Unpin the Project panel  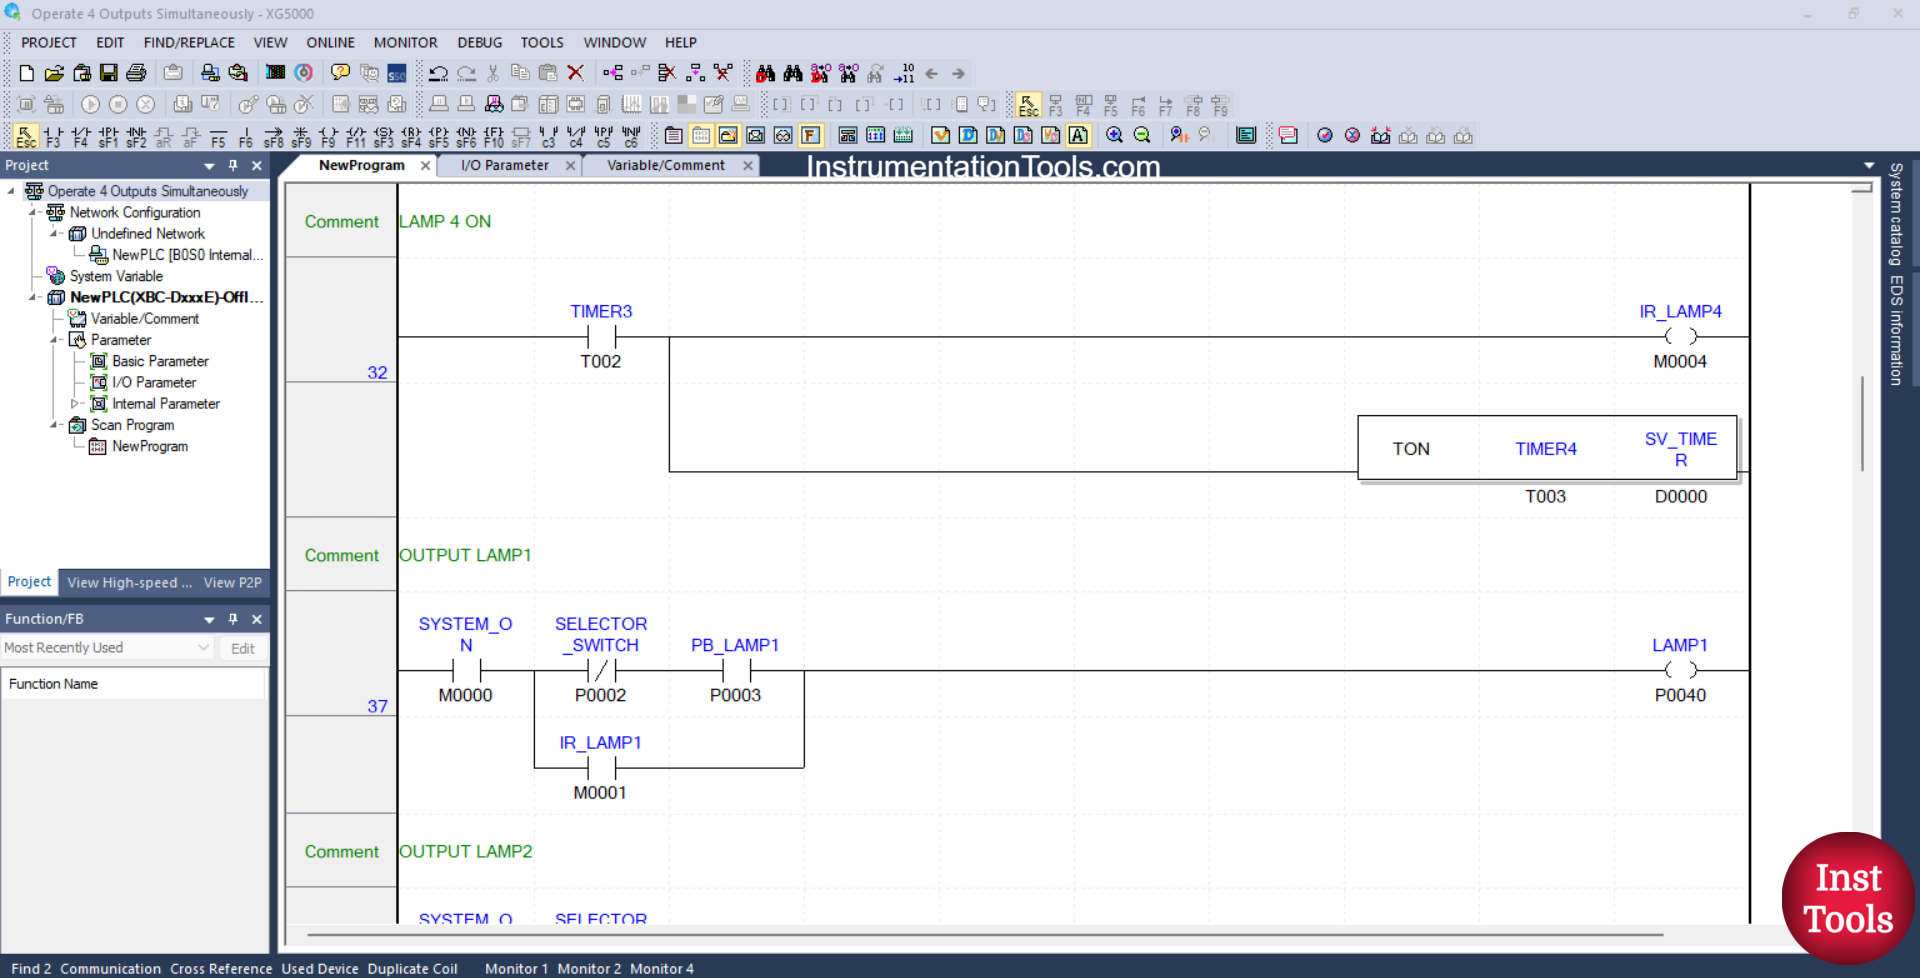point(233,165)
